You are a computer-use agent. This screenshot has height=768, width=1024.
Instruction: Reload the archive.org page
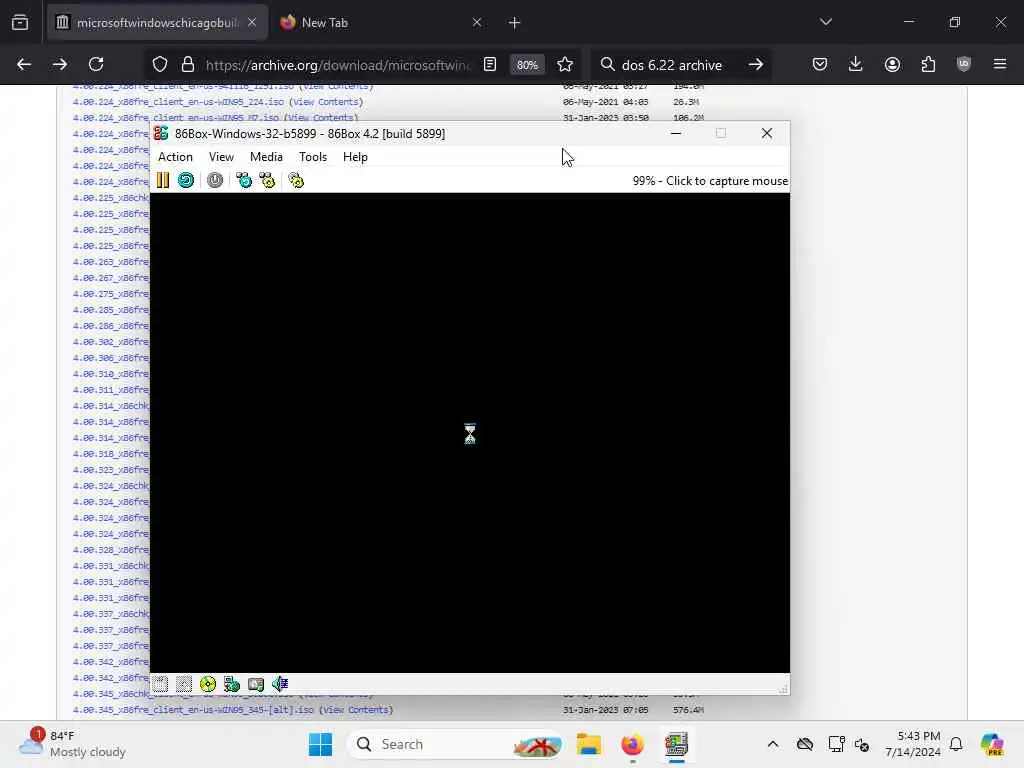tap(96, 64)
